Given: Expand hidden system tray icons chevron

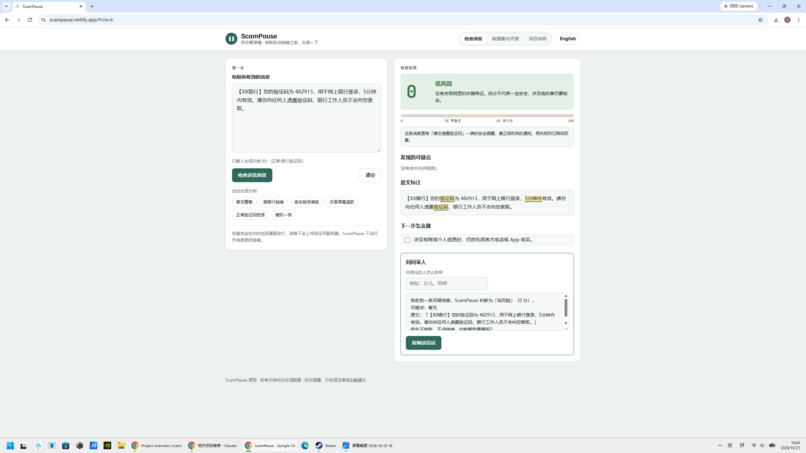Looking at the screenshot, I should [720, 445].
